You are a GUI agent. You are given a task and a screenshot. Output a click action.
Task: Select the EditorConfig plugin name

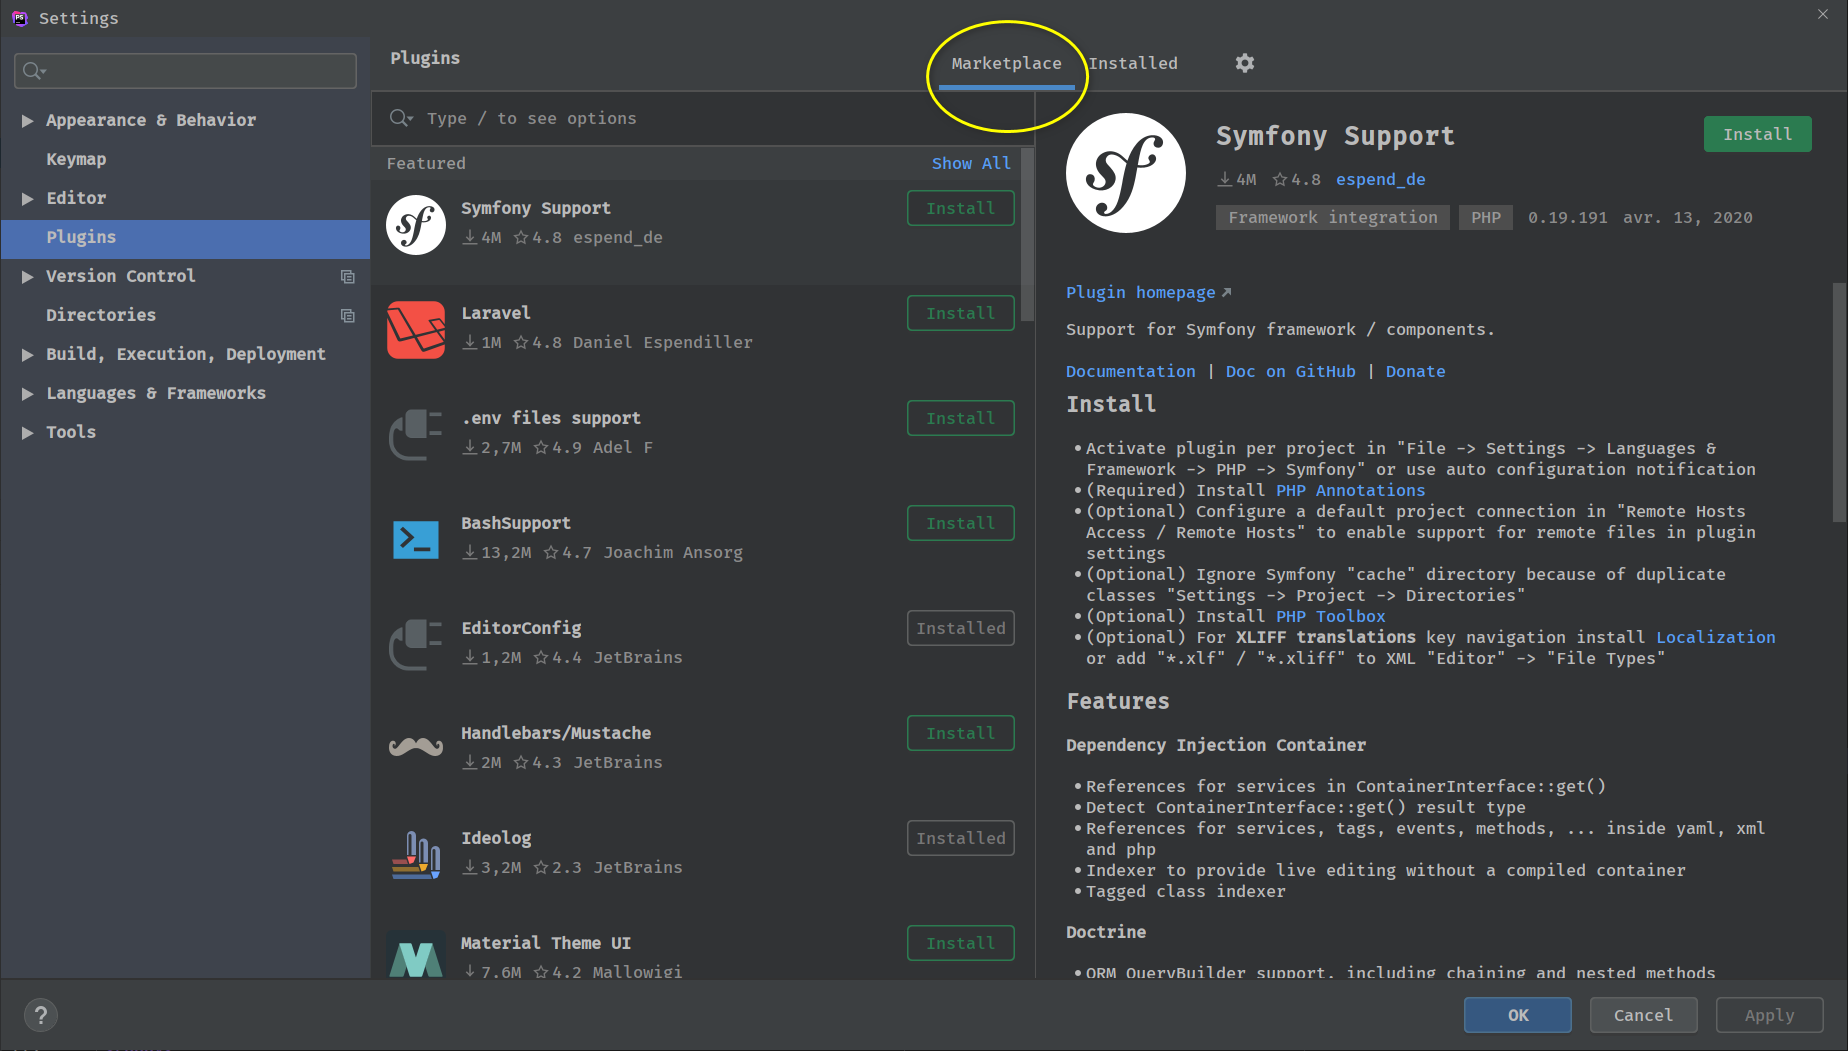click(x=521, y=628)
